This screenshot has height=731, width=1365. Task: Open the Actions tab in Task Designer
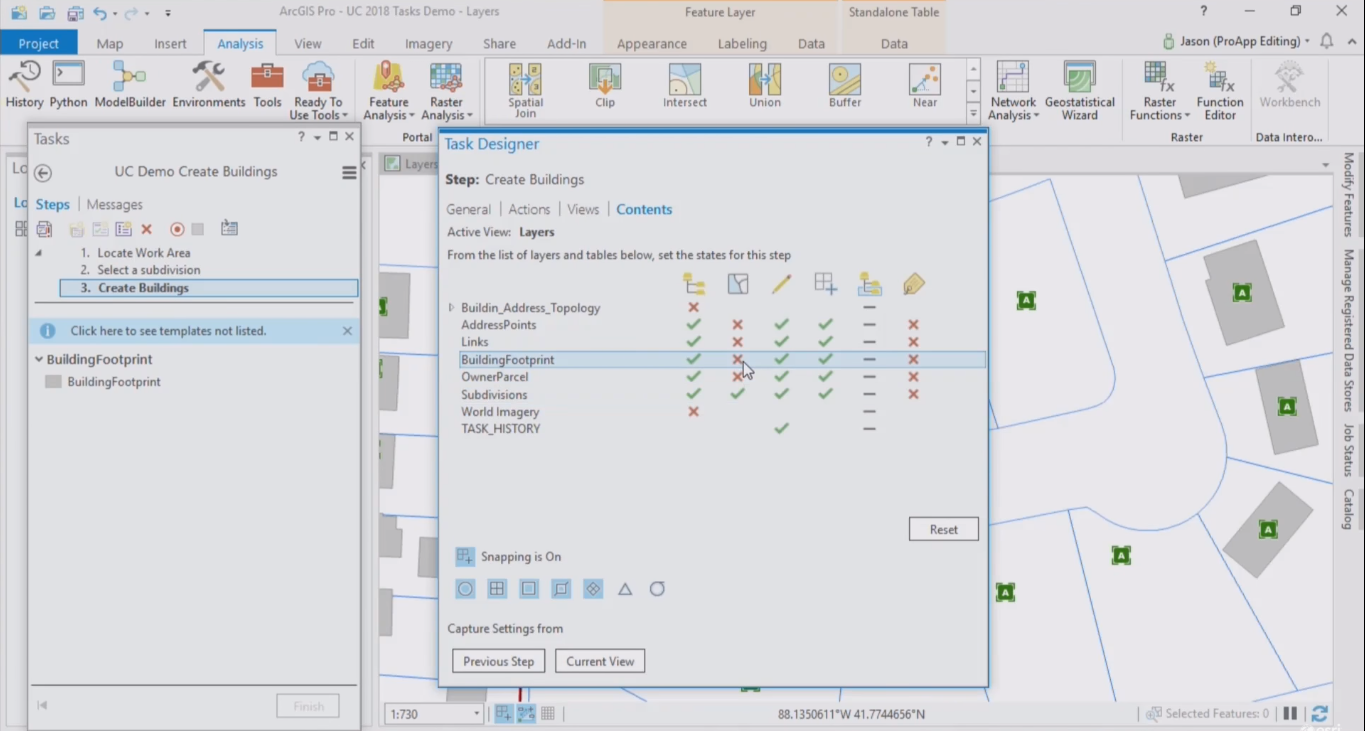pos(529,209)
